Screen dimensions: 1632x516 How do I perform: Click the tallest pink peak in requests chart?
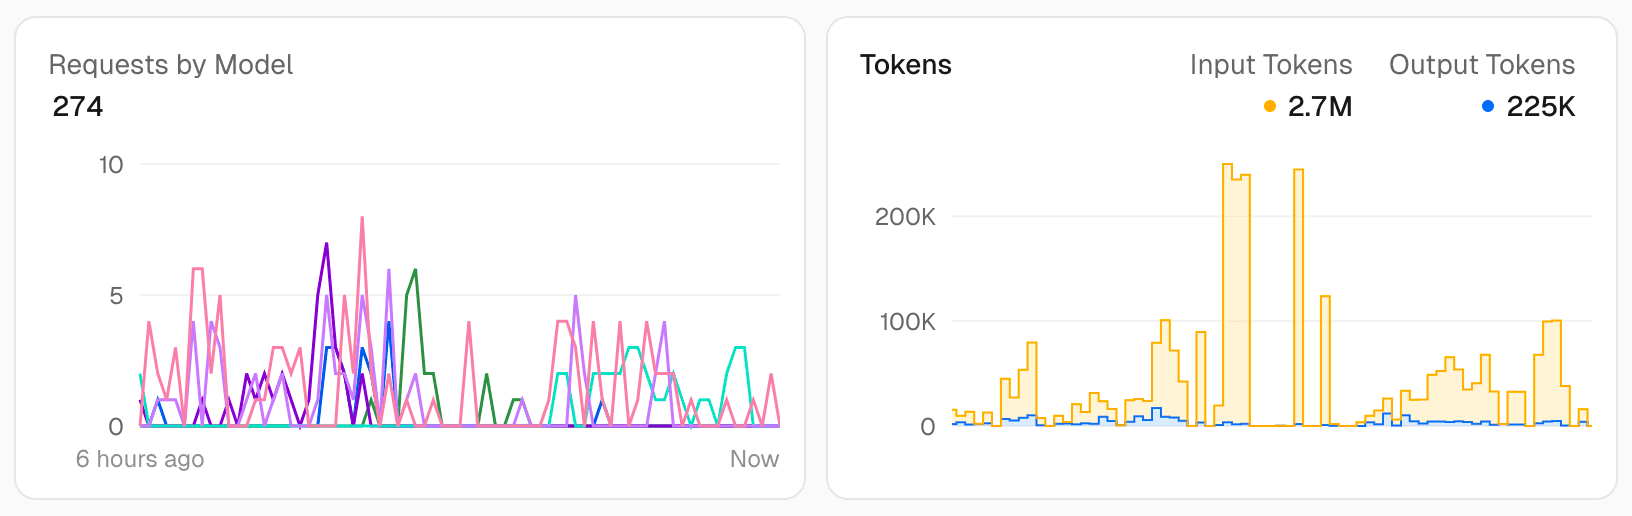click(362, 218)
